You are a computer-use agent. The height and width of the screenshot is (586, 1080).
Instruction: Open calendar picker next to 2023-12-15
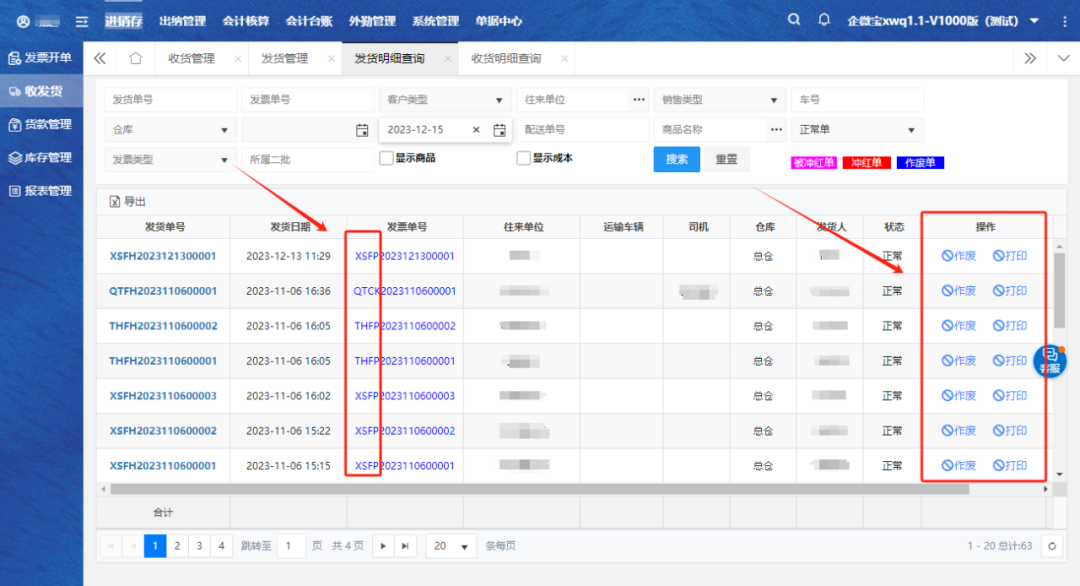tap(499, 130)
